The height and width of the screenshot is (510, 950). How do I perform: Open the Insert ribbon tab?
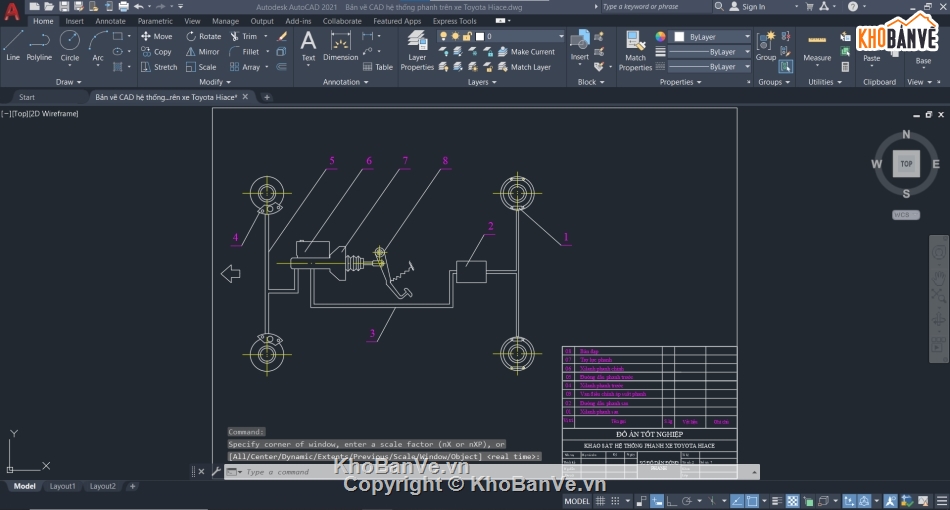tap(75, 21)
